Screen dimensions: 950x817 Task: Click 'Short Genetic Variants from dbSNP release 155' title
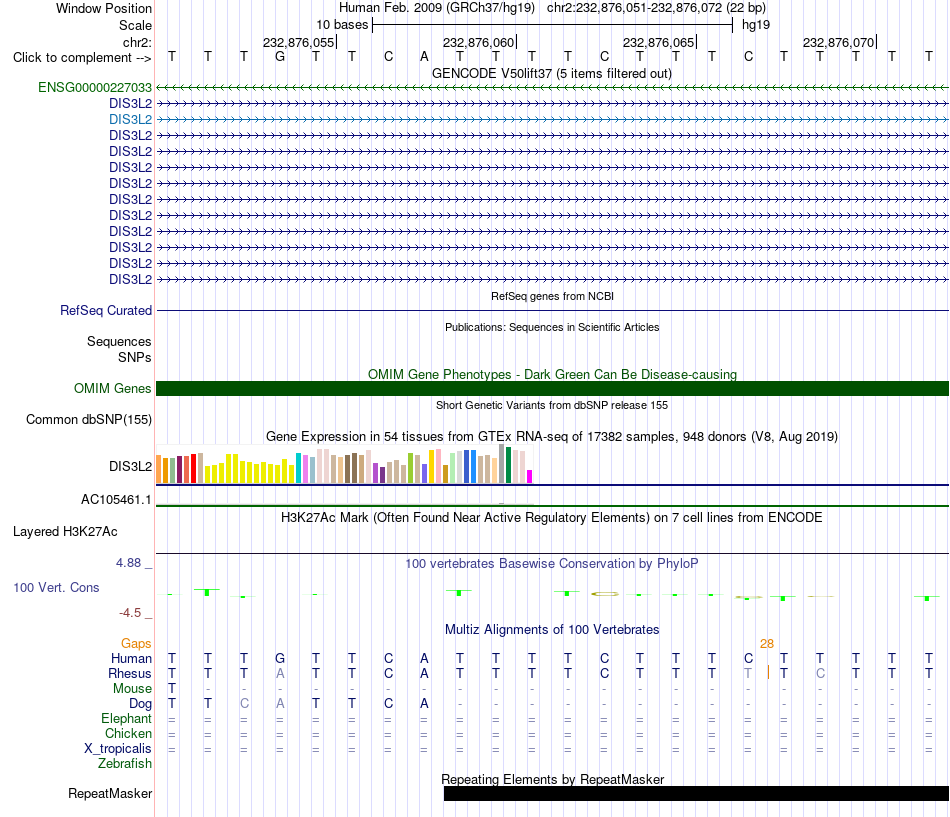click(552, 405)
